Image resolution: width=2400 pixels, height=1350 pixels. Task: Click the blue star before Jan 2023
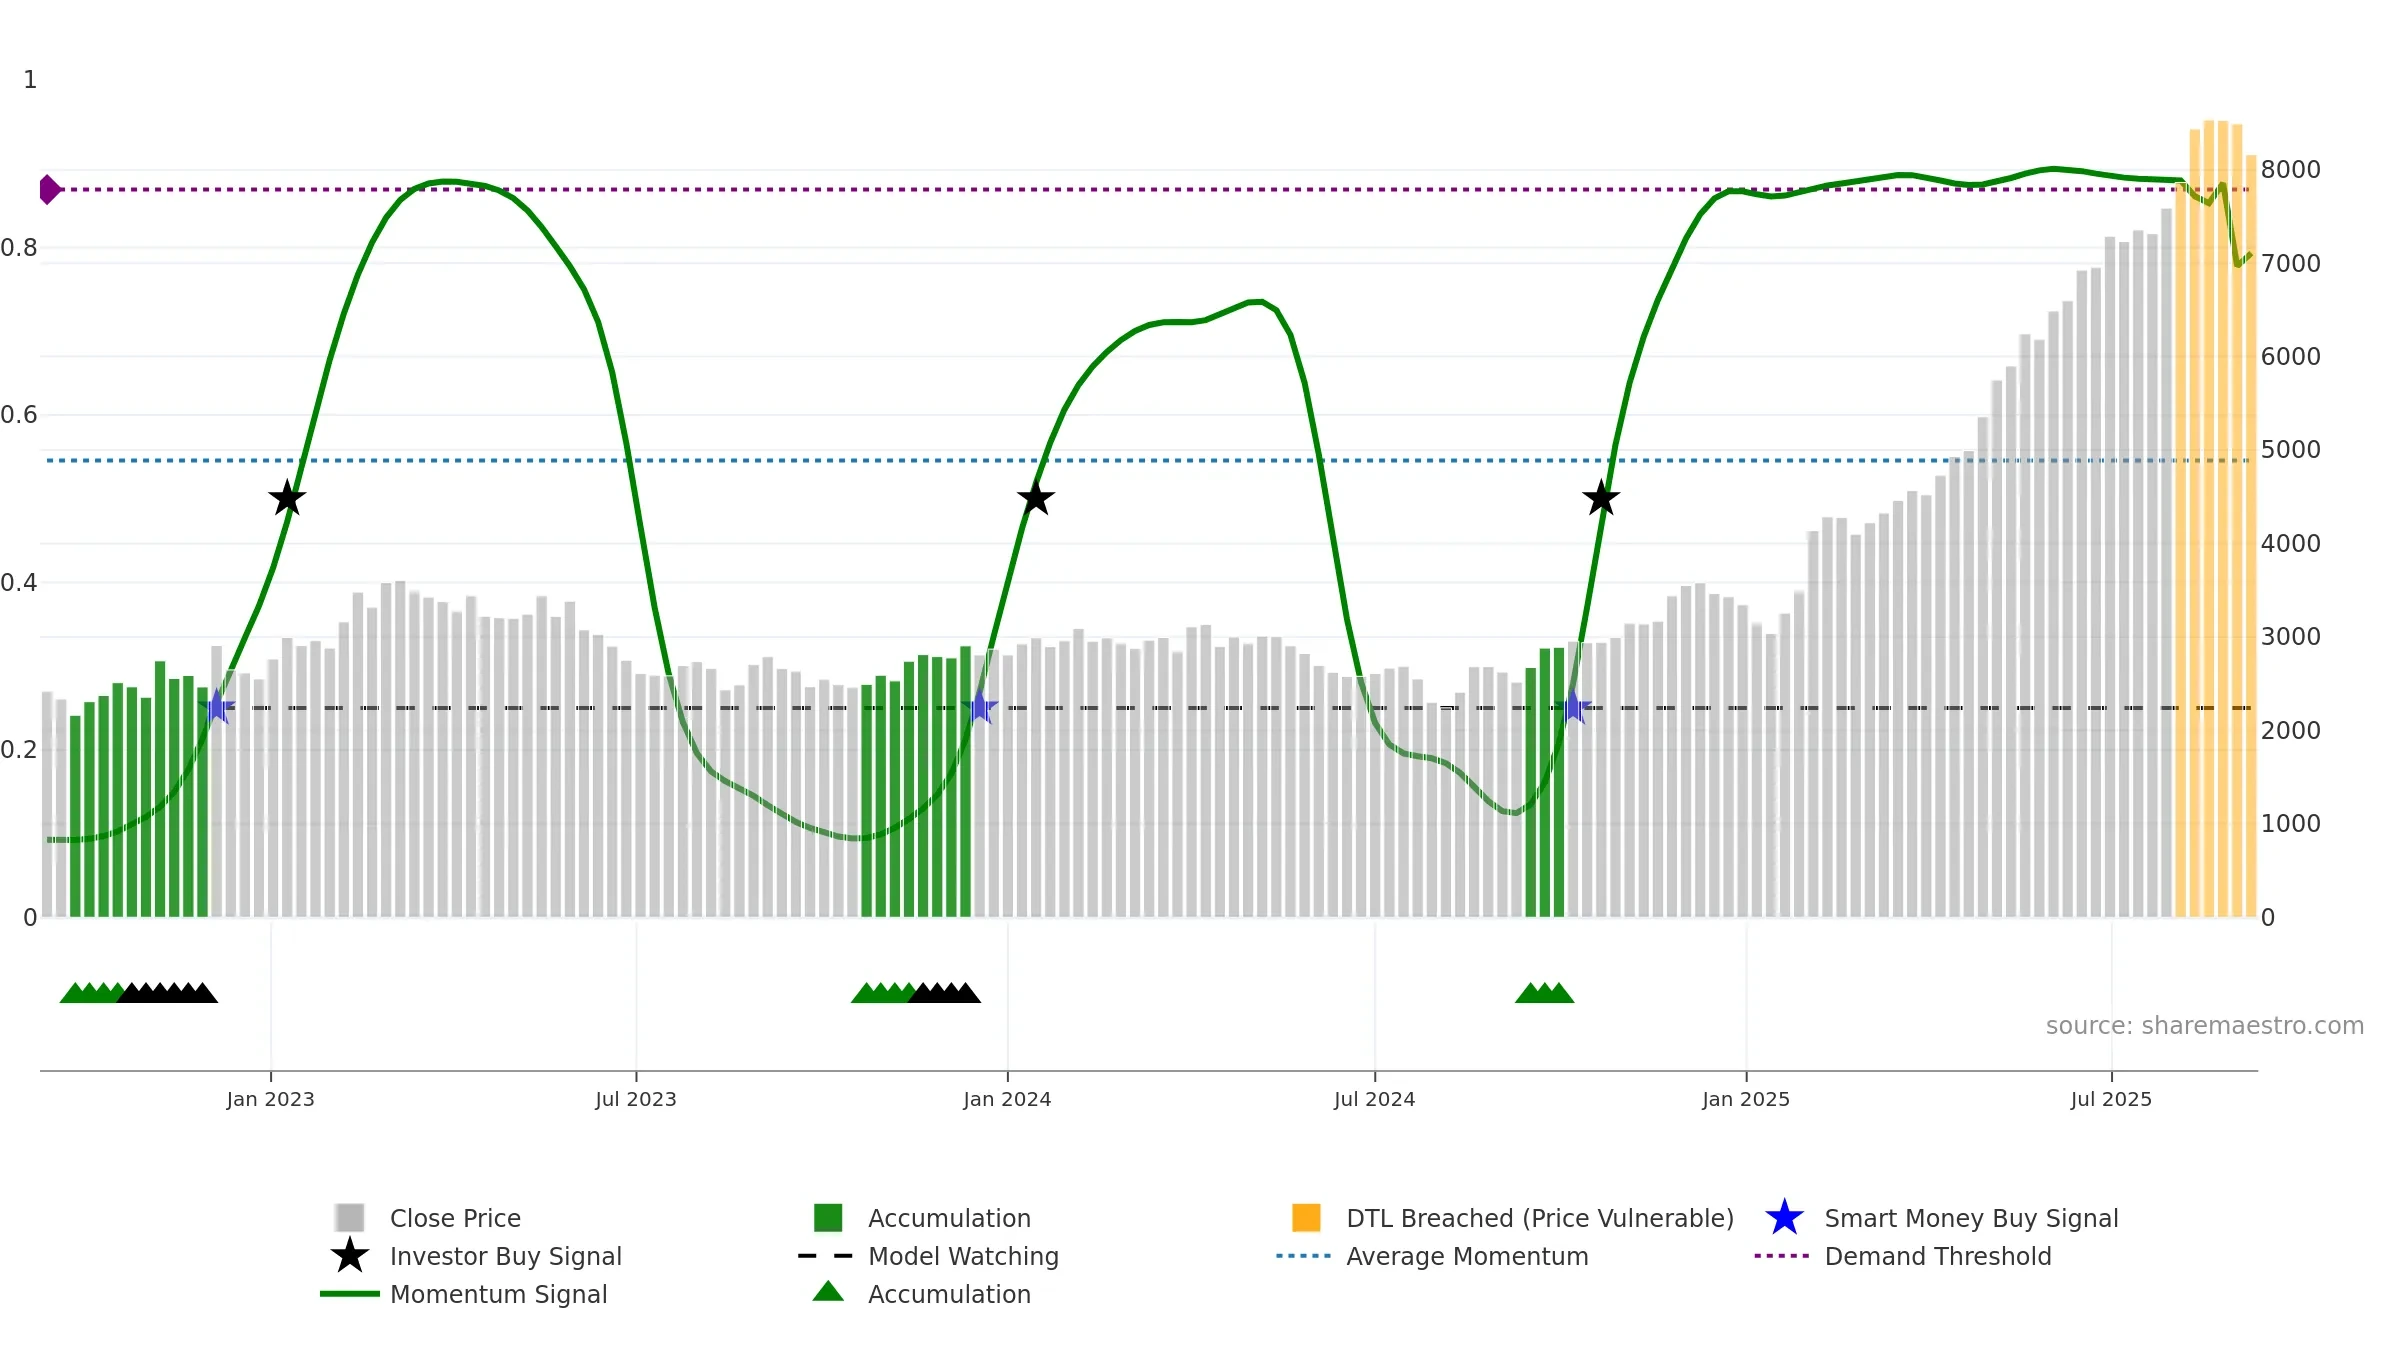(217, 707)
